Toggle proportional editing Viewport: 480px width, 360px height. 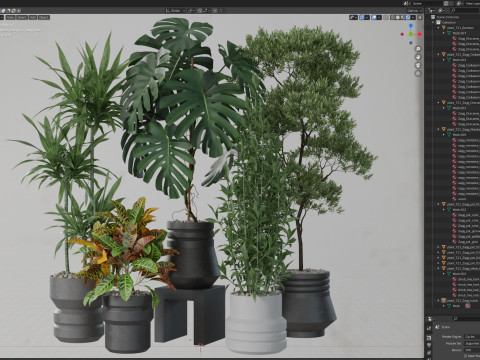click(x=215, y=11)
